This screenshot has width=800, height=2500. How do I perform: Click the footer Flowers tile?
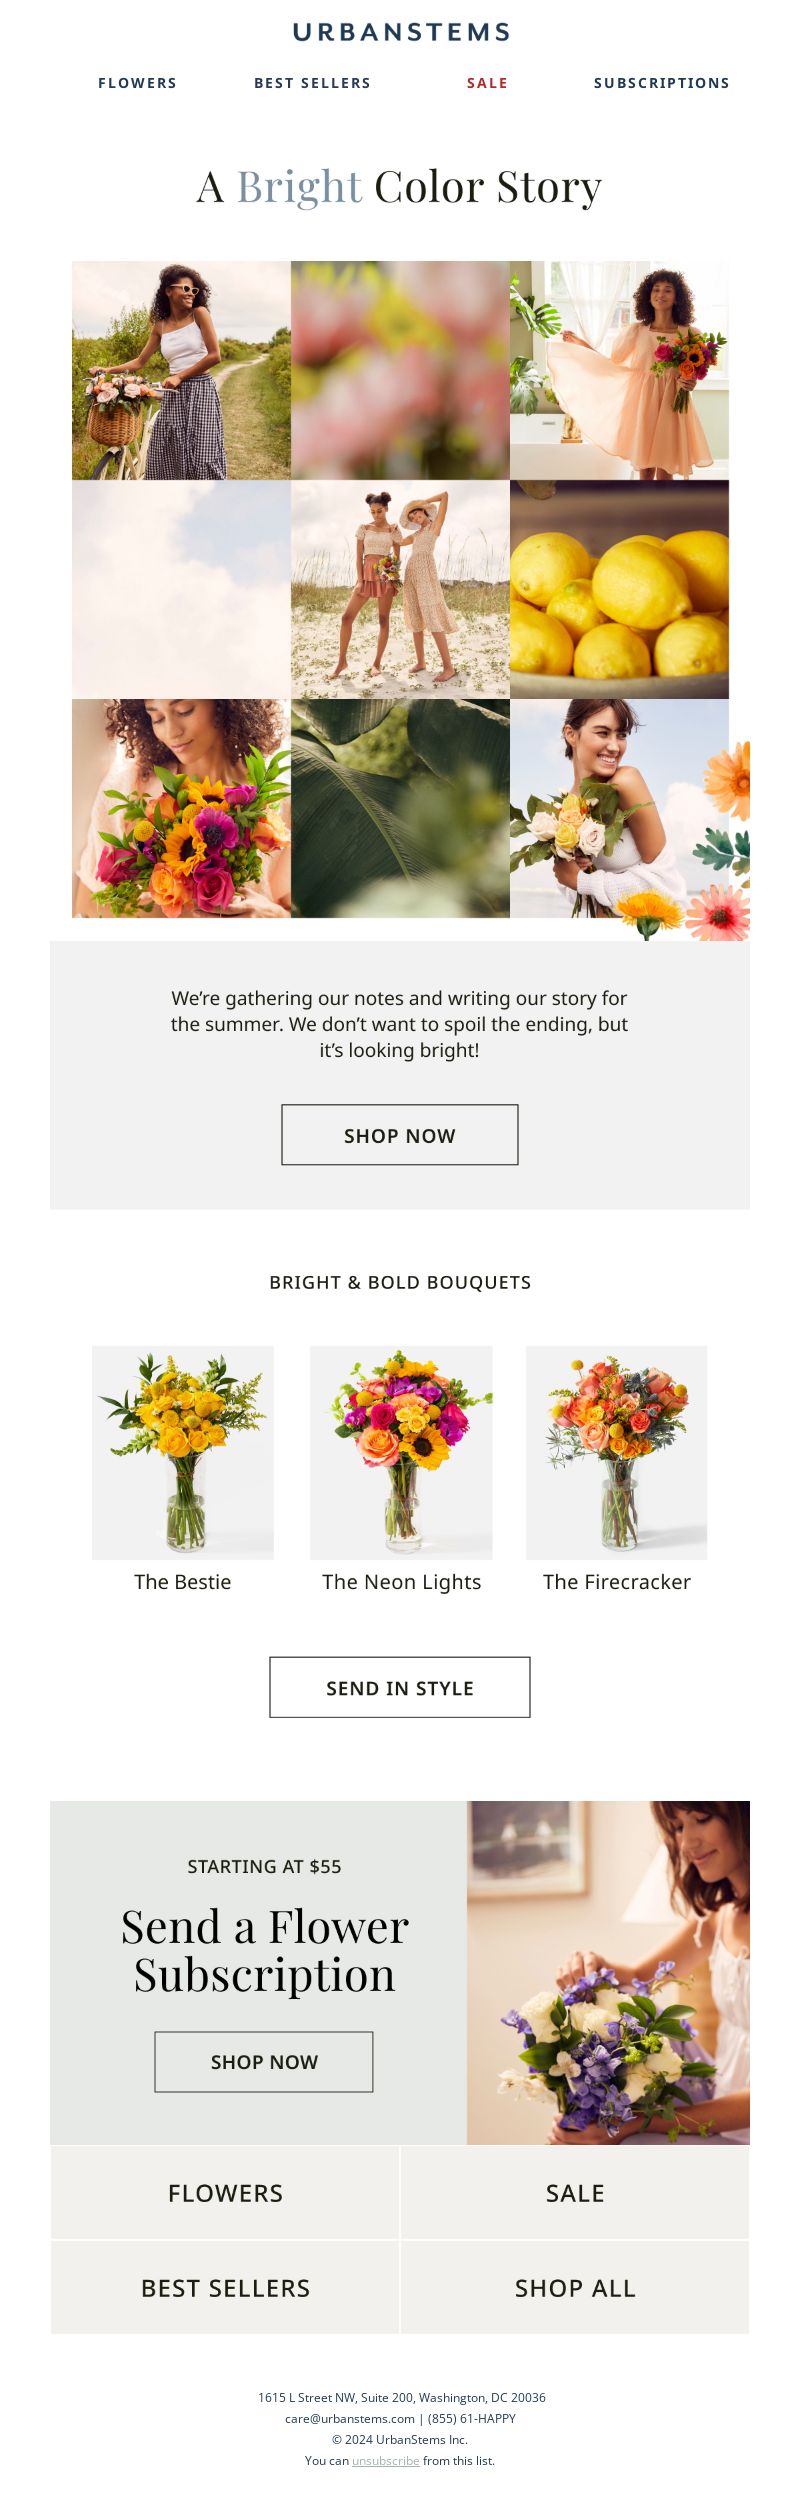[225, 2192]
